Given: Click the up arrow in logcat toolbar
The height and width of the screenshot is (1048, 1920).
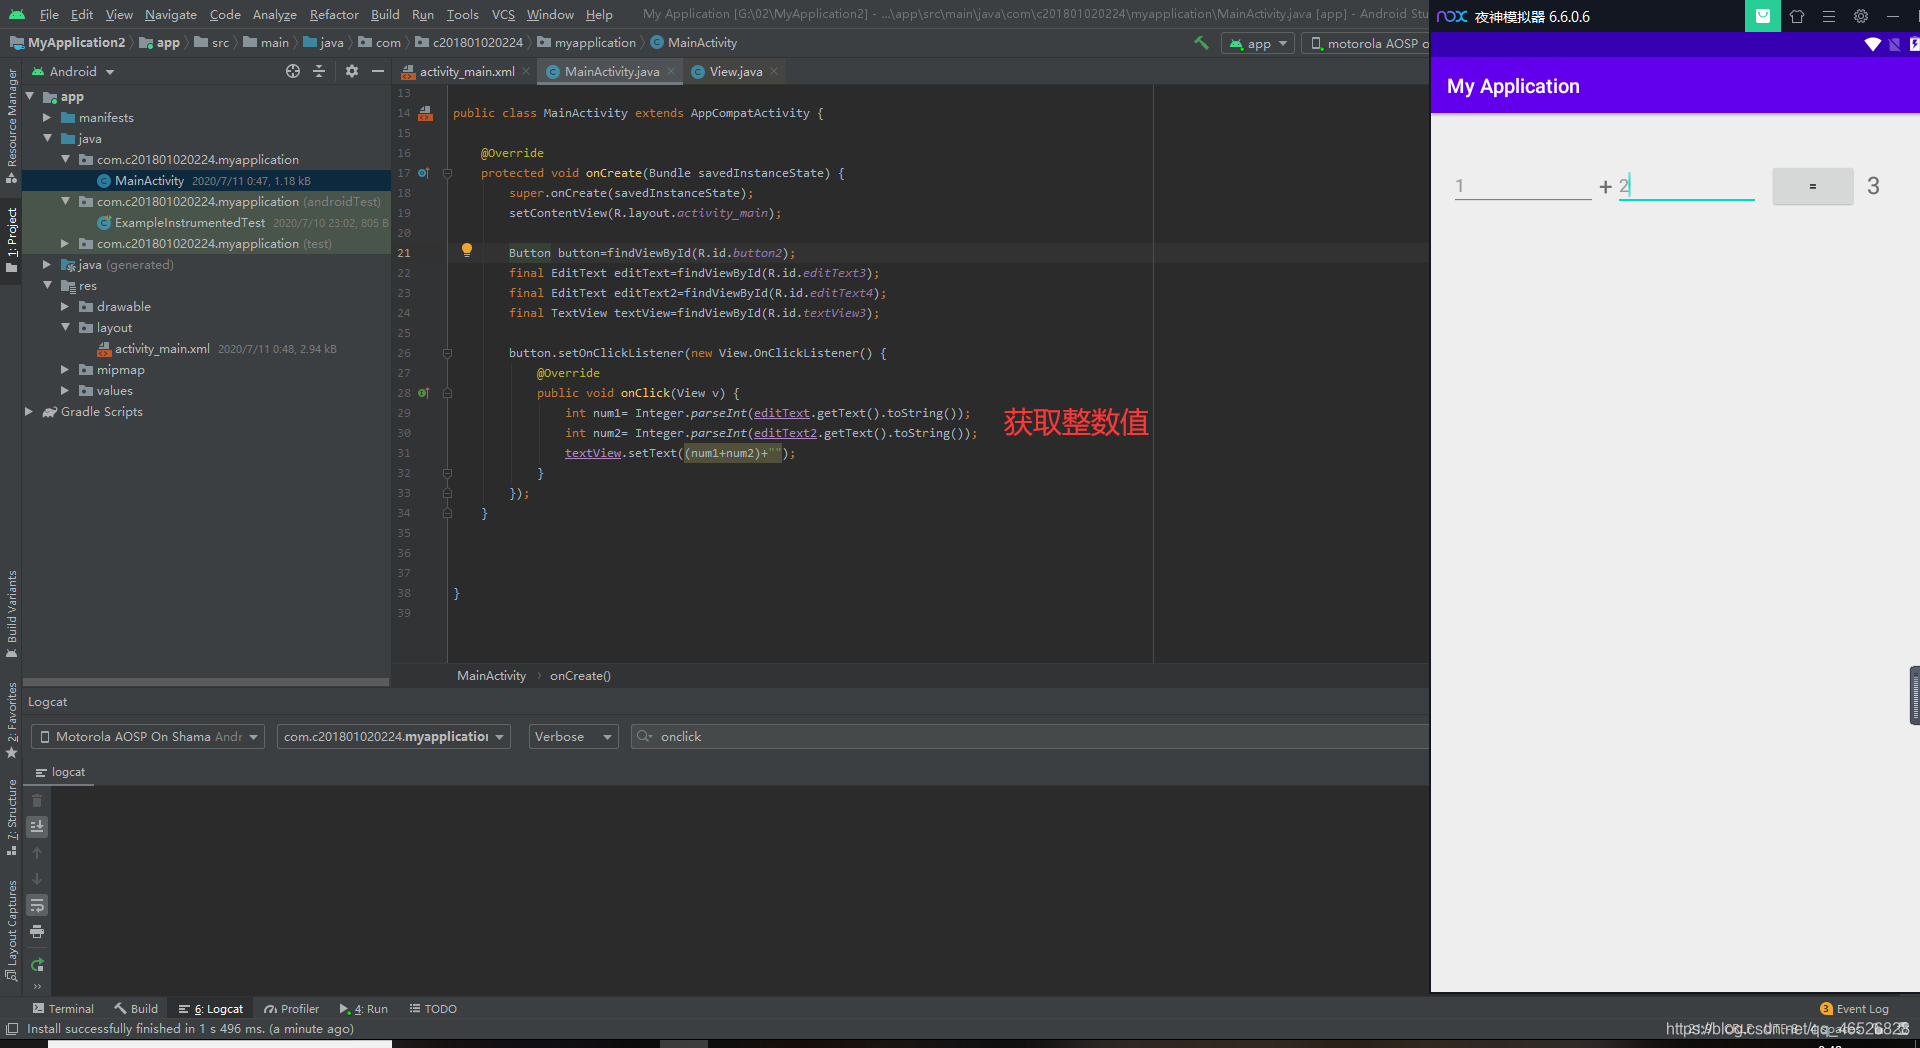Looking at the screenshot, I should pyautogui.click(x=37, y=853).
